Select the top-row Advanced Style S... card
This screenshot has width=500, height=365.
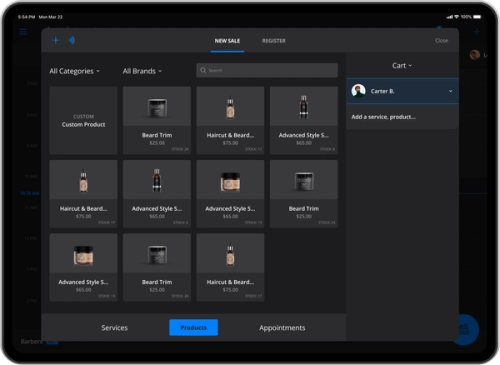click(x=304, y=121)
